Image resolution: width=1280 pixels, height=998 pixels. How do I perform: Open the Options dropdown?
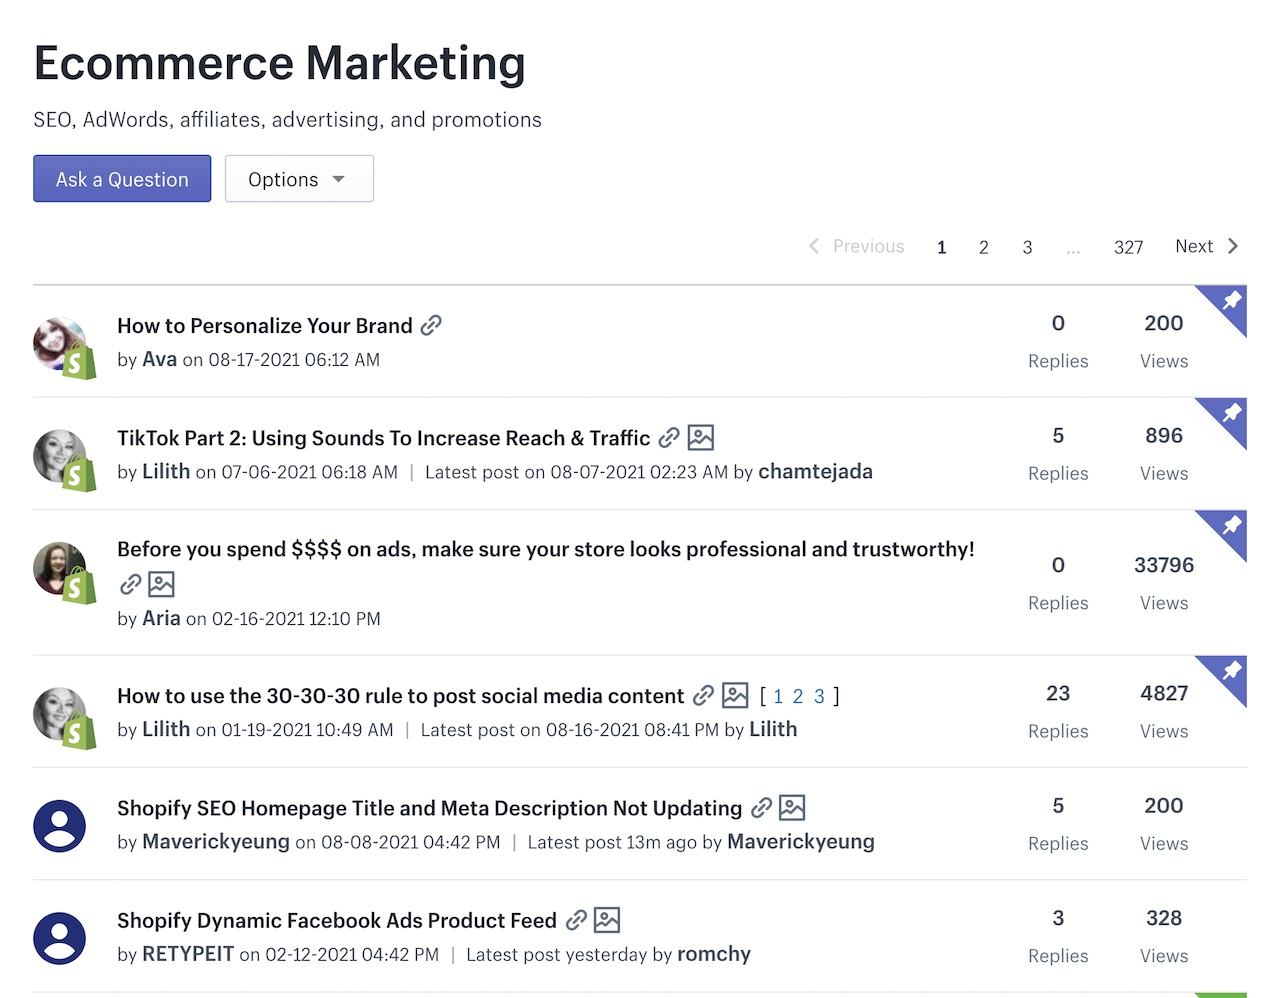pos(299,179)
